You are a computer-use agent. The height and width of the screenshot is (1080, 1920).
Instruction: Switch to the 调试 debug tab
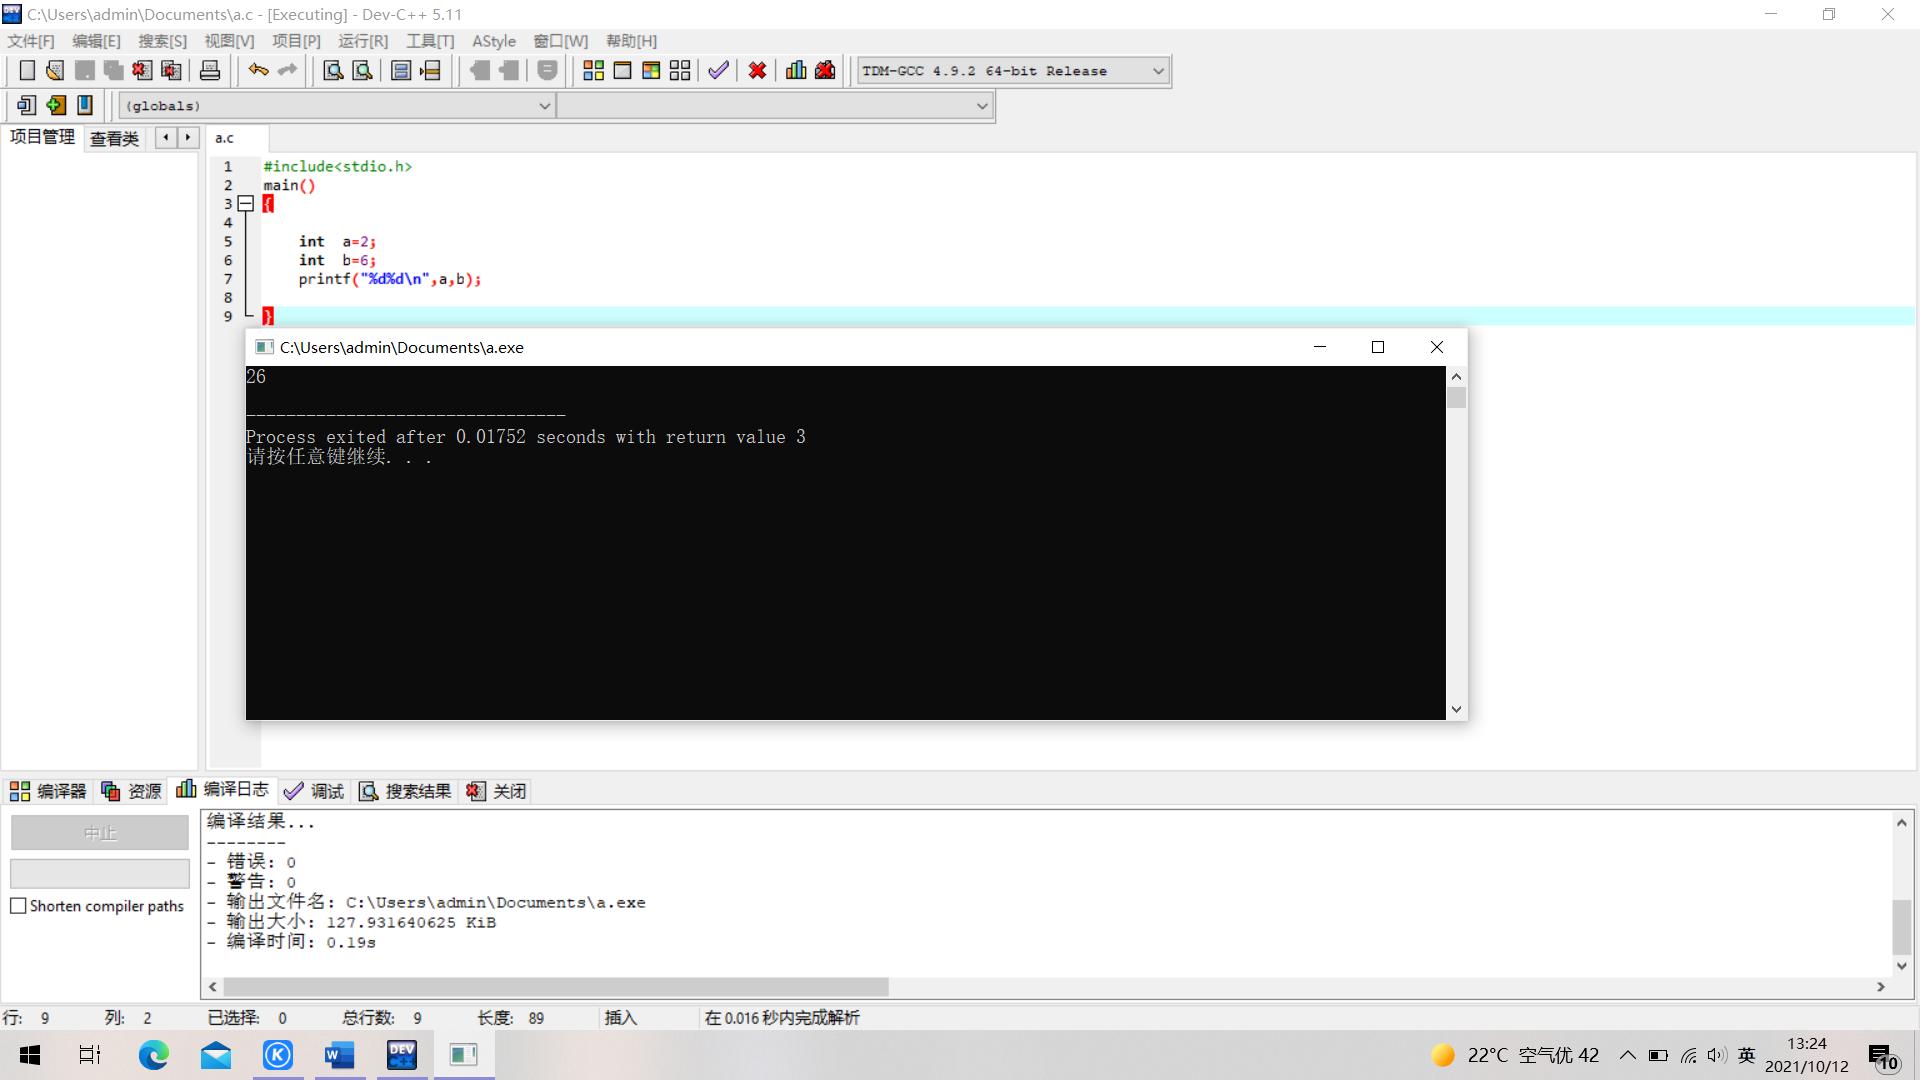(314, 791)
